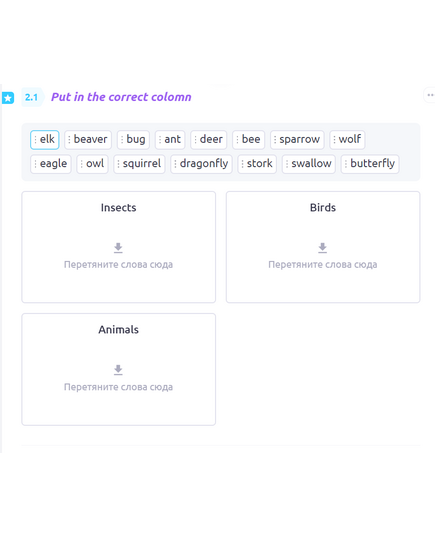Click the squirrel word chip

pyautogui.click(x=139, y=164)
